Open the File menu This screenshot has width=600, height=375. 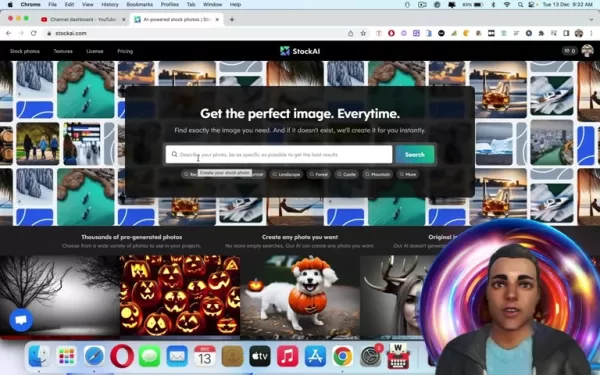tap(52, 5)
